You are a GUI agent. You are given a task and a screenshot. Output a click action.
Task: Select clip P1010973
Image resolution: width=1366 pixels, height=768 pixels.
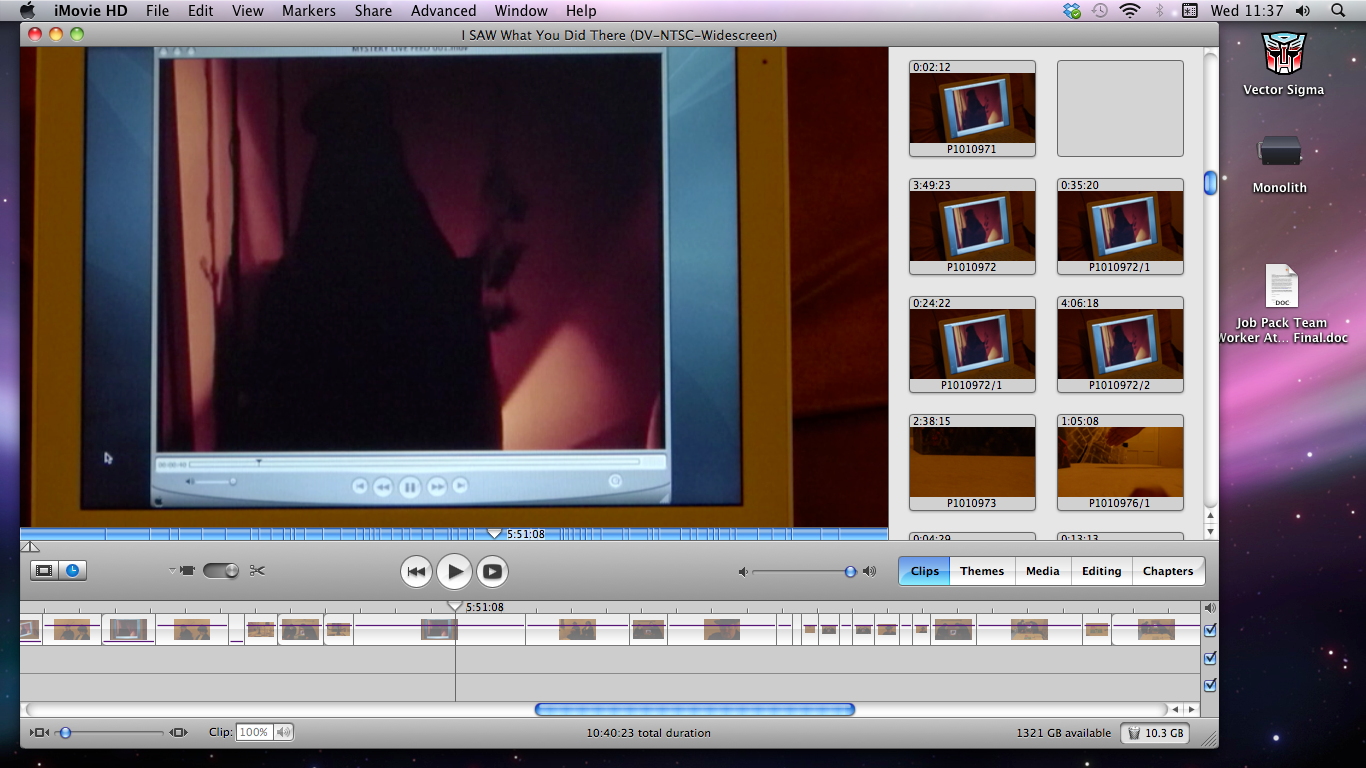coord(972,462)
